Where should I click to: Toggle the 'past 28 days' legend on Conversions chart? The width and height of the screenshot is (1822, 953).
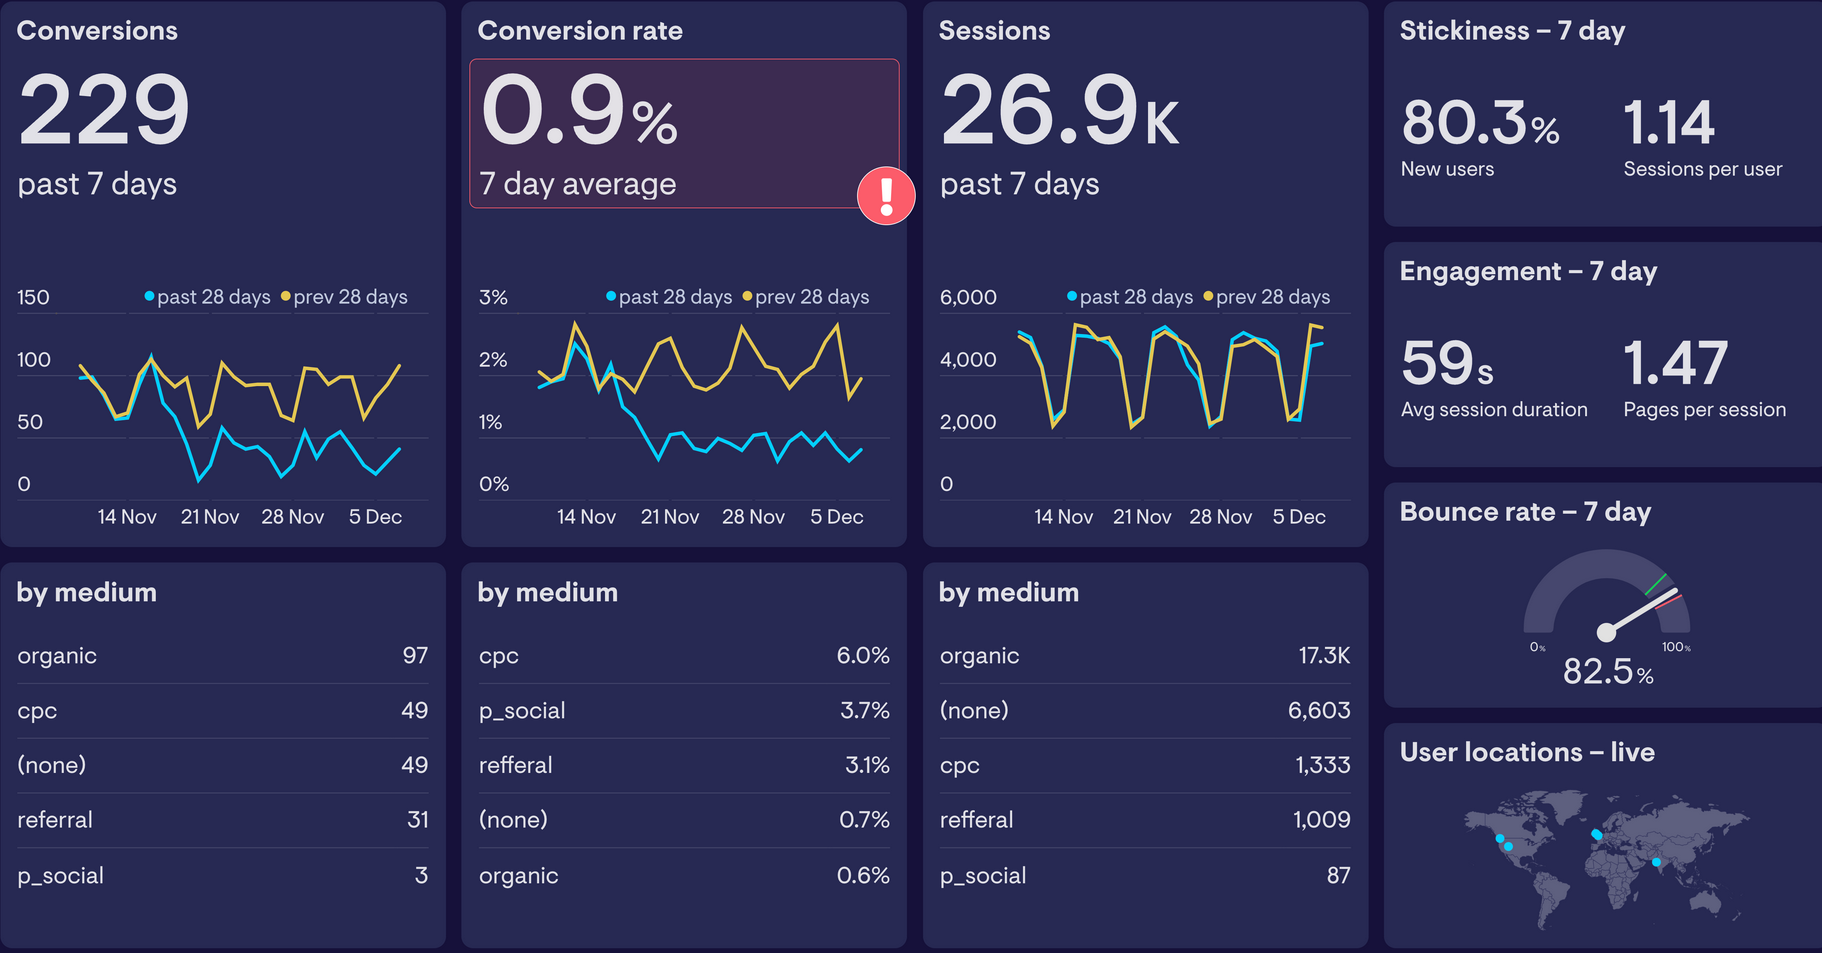point(210,296)
